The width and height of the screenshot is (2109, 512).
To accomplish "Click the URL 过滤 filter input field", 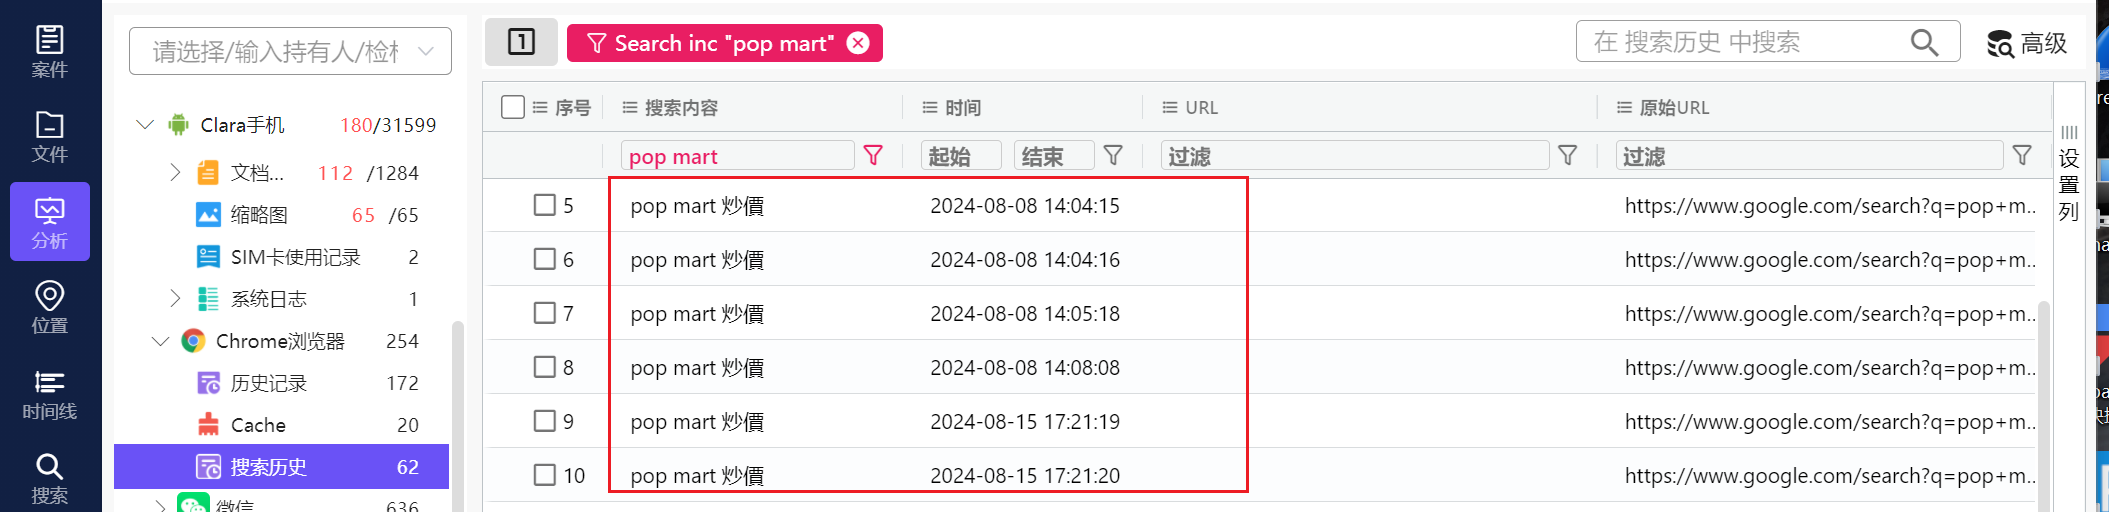I will coord(1354,156).
